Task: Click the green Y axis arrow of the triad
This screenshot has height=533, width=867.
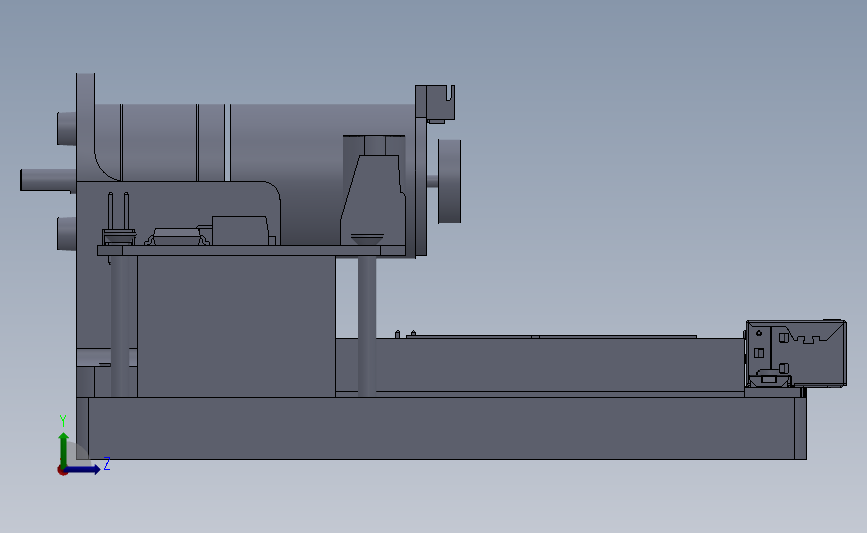Action: click(x=64, y=450)
